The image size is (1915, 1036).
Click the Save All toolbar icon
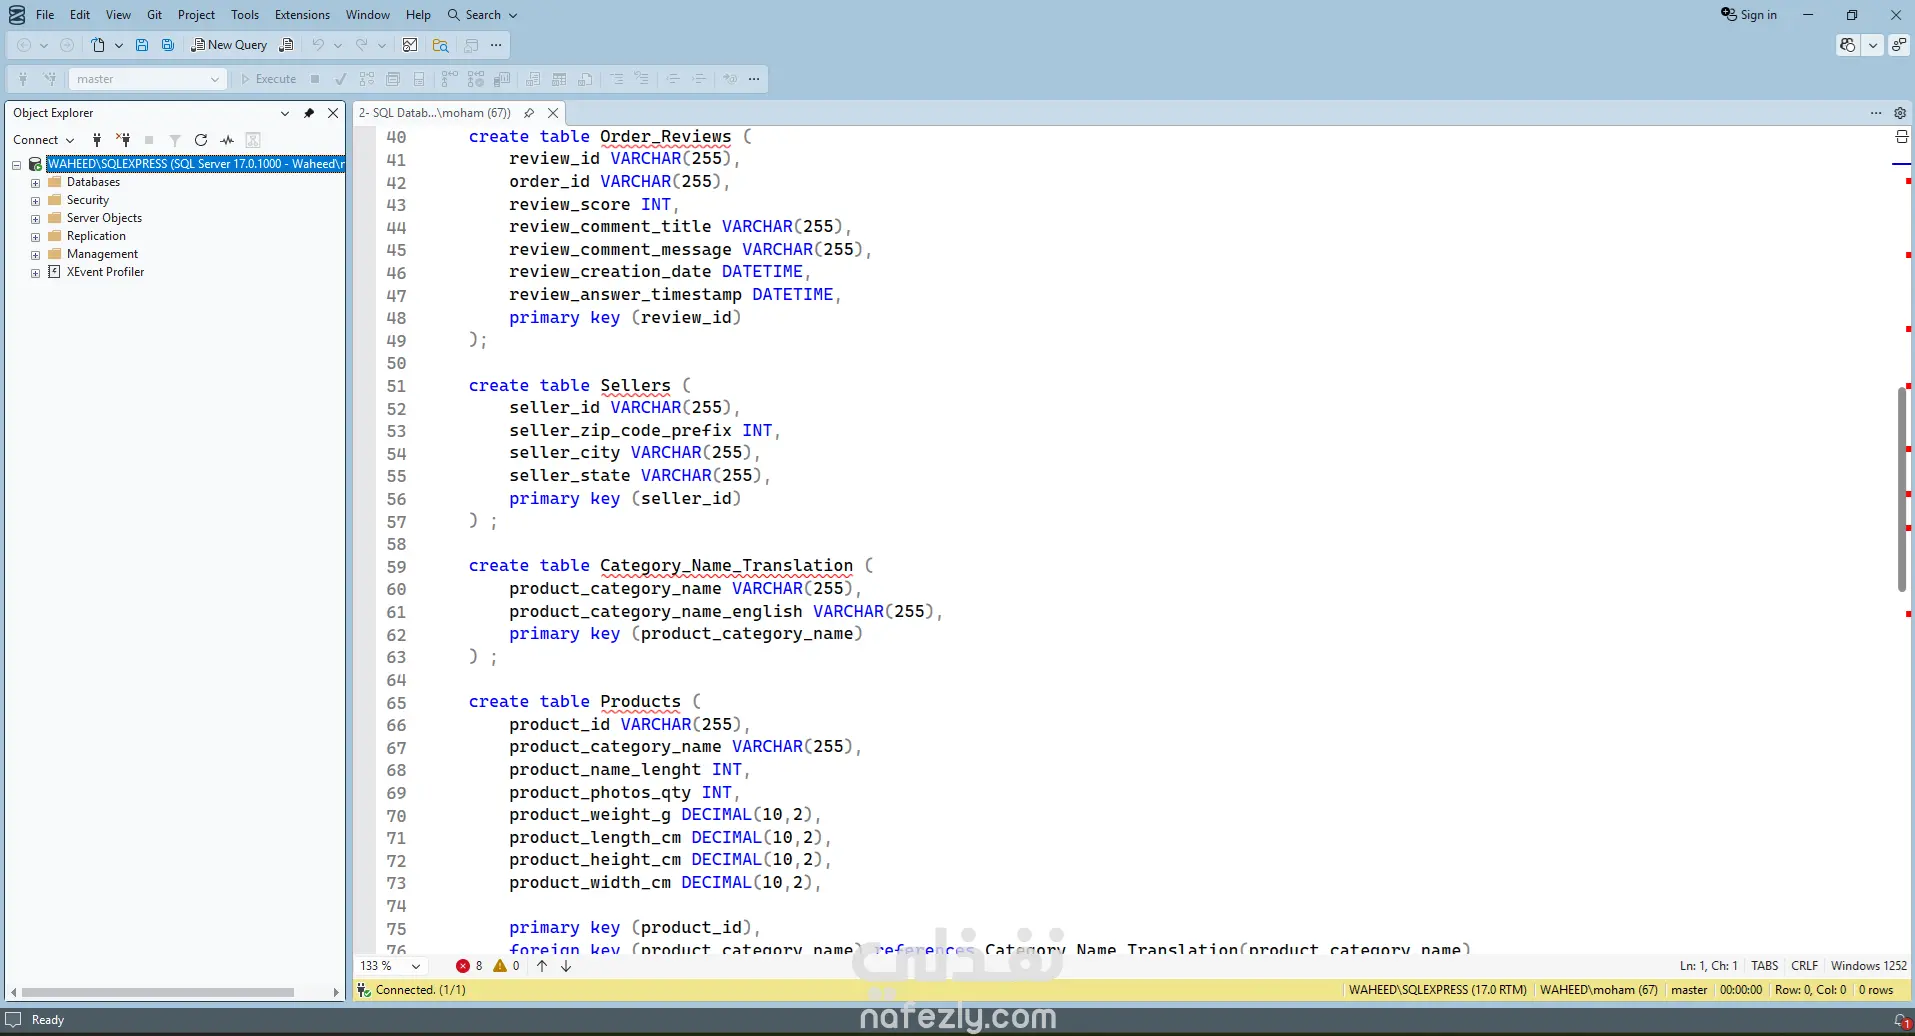coord(168,45)
